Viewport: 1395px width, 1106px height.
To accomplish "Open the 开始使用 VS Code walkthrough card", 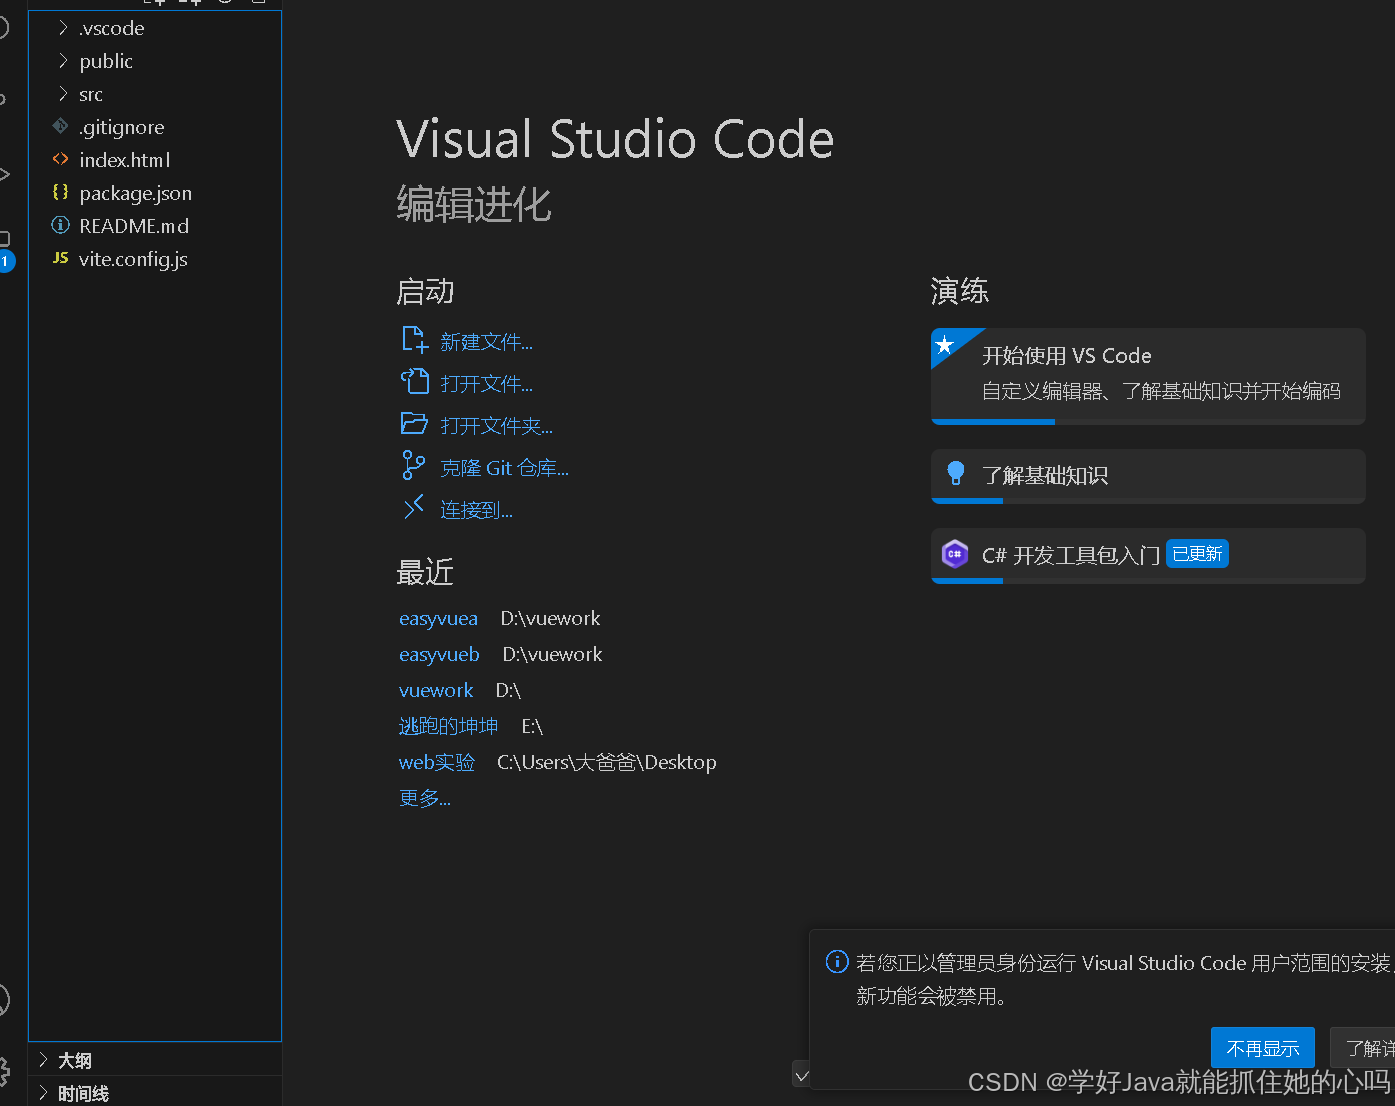I will (x=1147, y=373).
